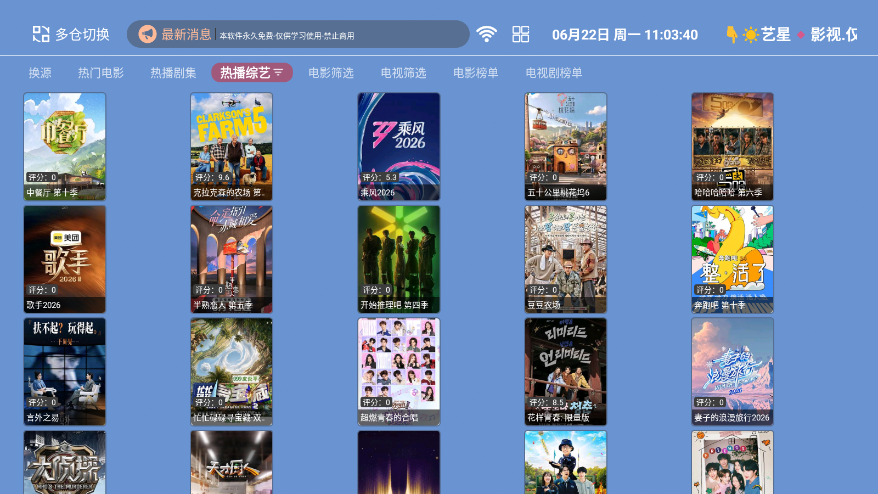Click the four-square grid layout icon
Image resolution: width=878 pixels, height=494 pixels.
click(521, 34)
